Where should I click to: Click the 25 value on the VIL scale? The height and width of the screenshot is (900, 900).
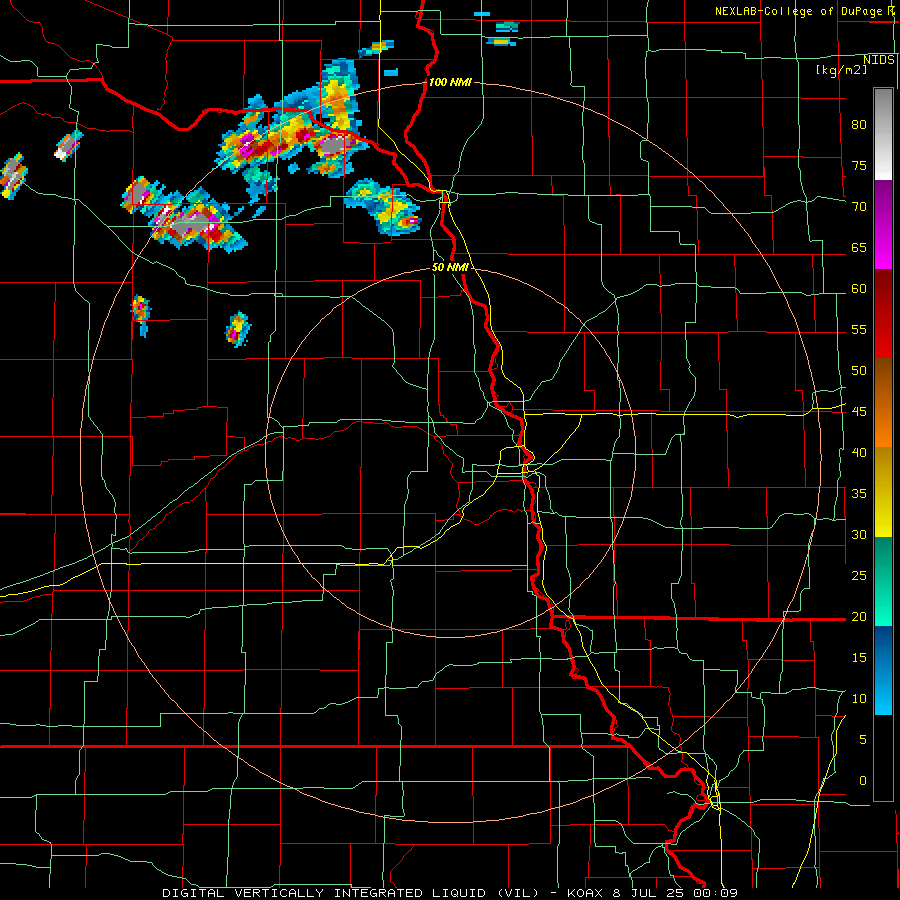point(859,575)
